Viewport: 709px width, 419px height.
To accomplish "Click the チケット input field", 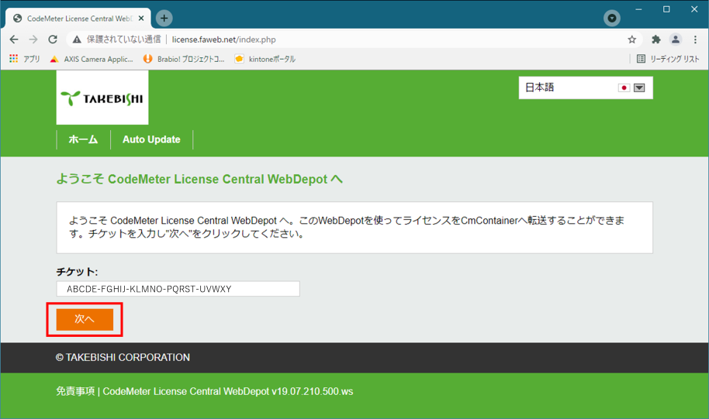I will (178, 289).
